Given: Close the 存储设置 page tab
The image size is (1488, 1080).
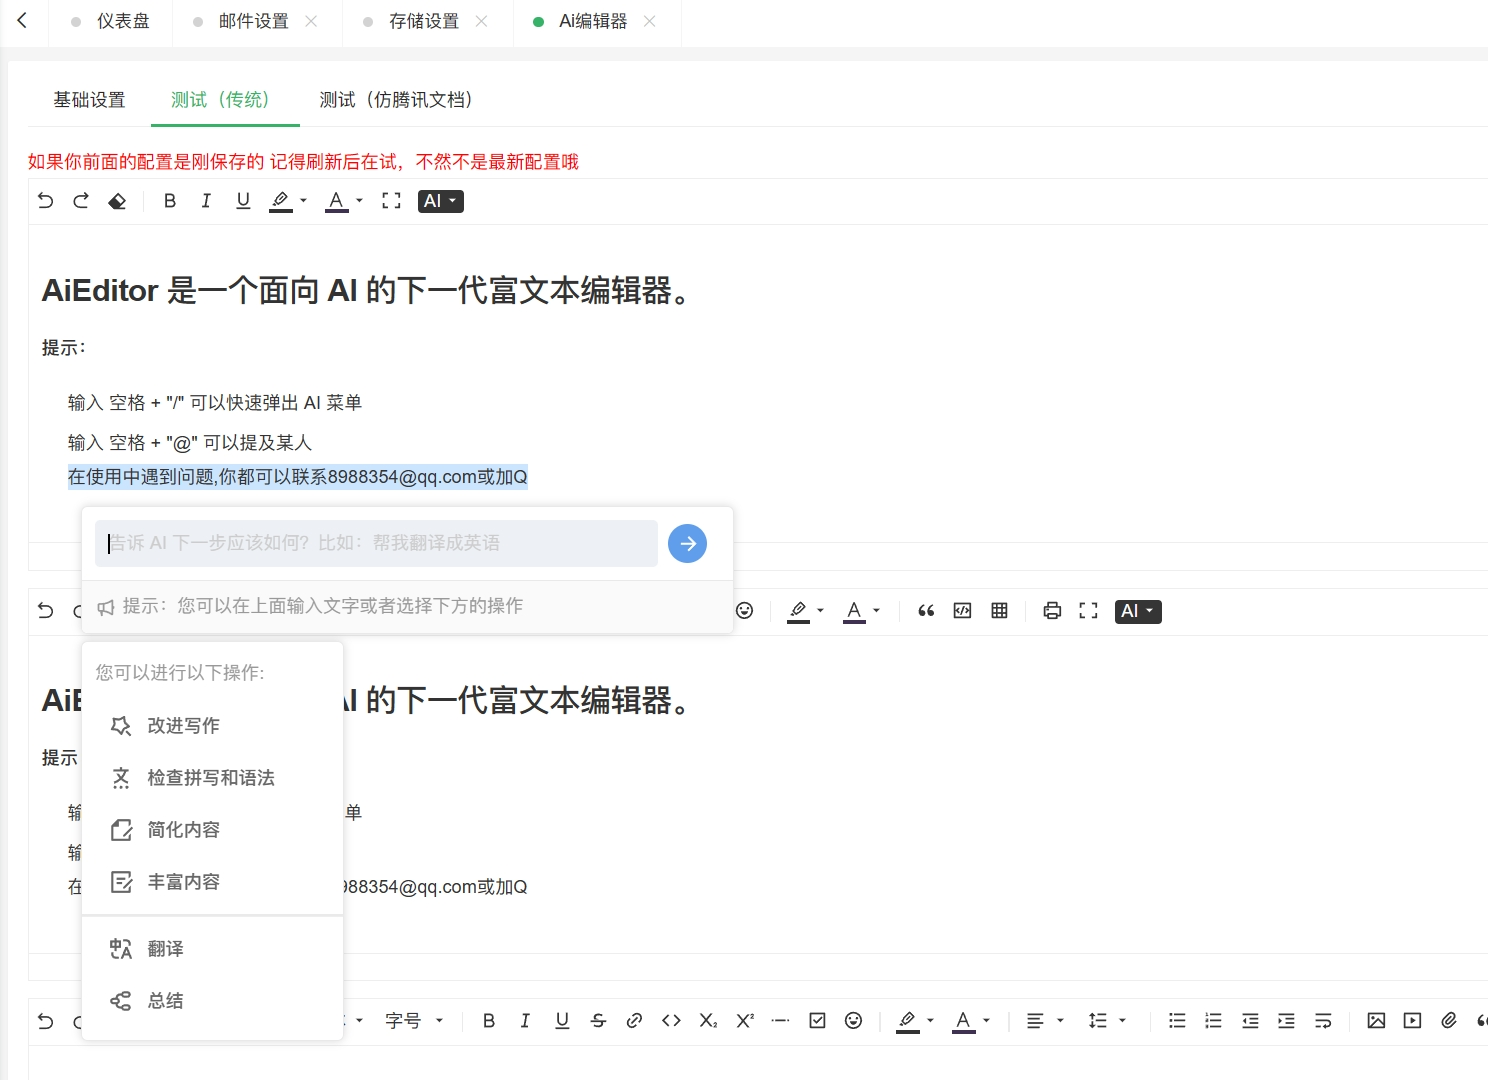Looking at the screenshot, I should click(481, 21).
